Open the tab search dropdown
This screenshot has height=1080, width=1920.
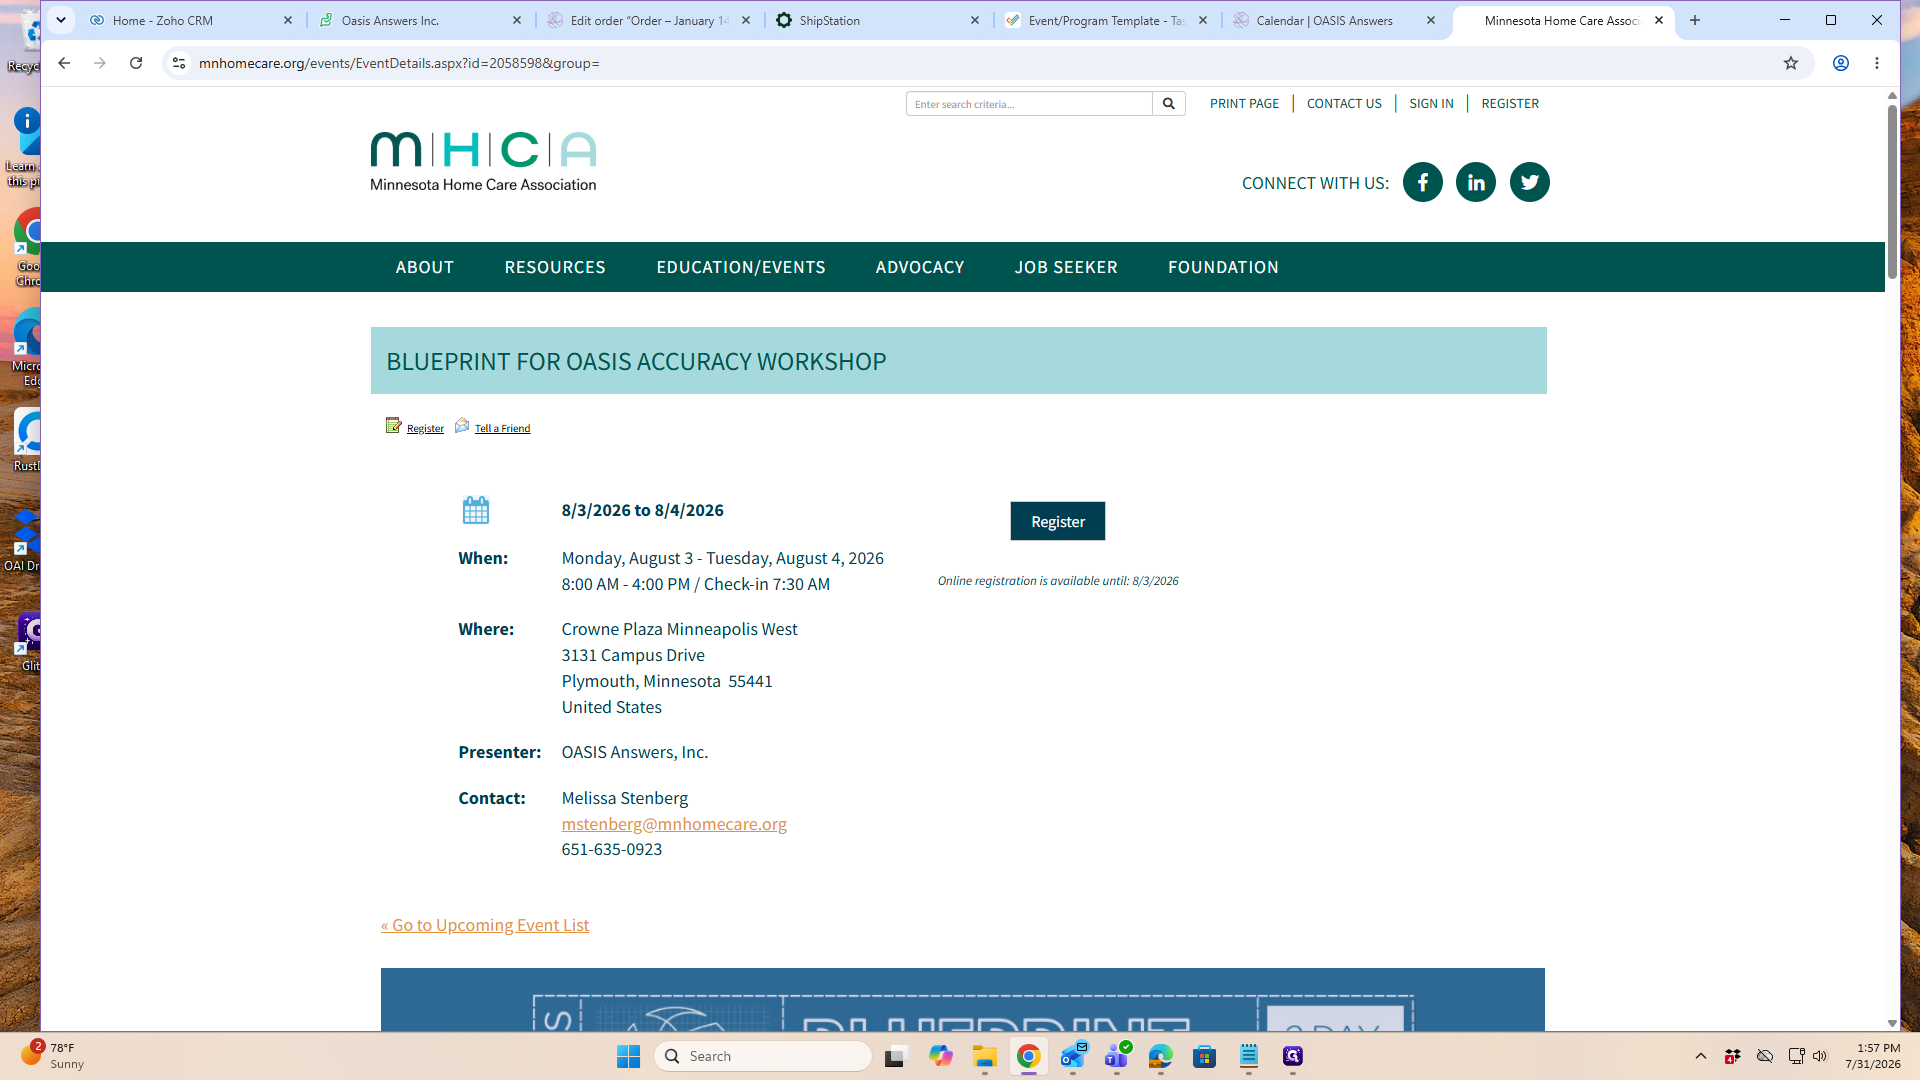pyautogui.click(x=60, y=20)
